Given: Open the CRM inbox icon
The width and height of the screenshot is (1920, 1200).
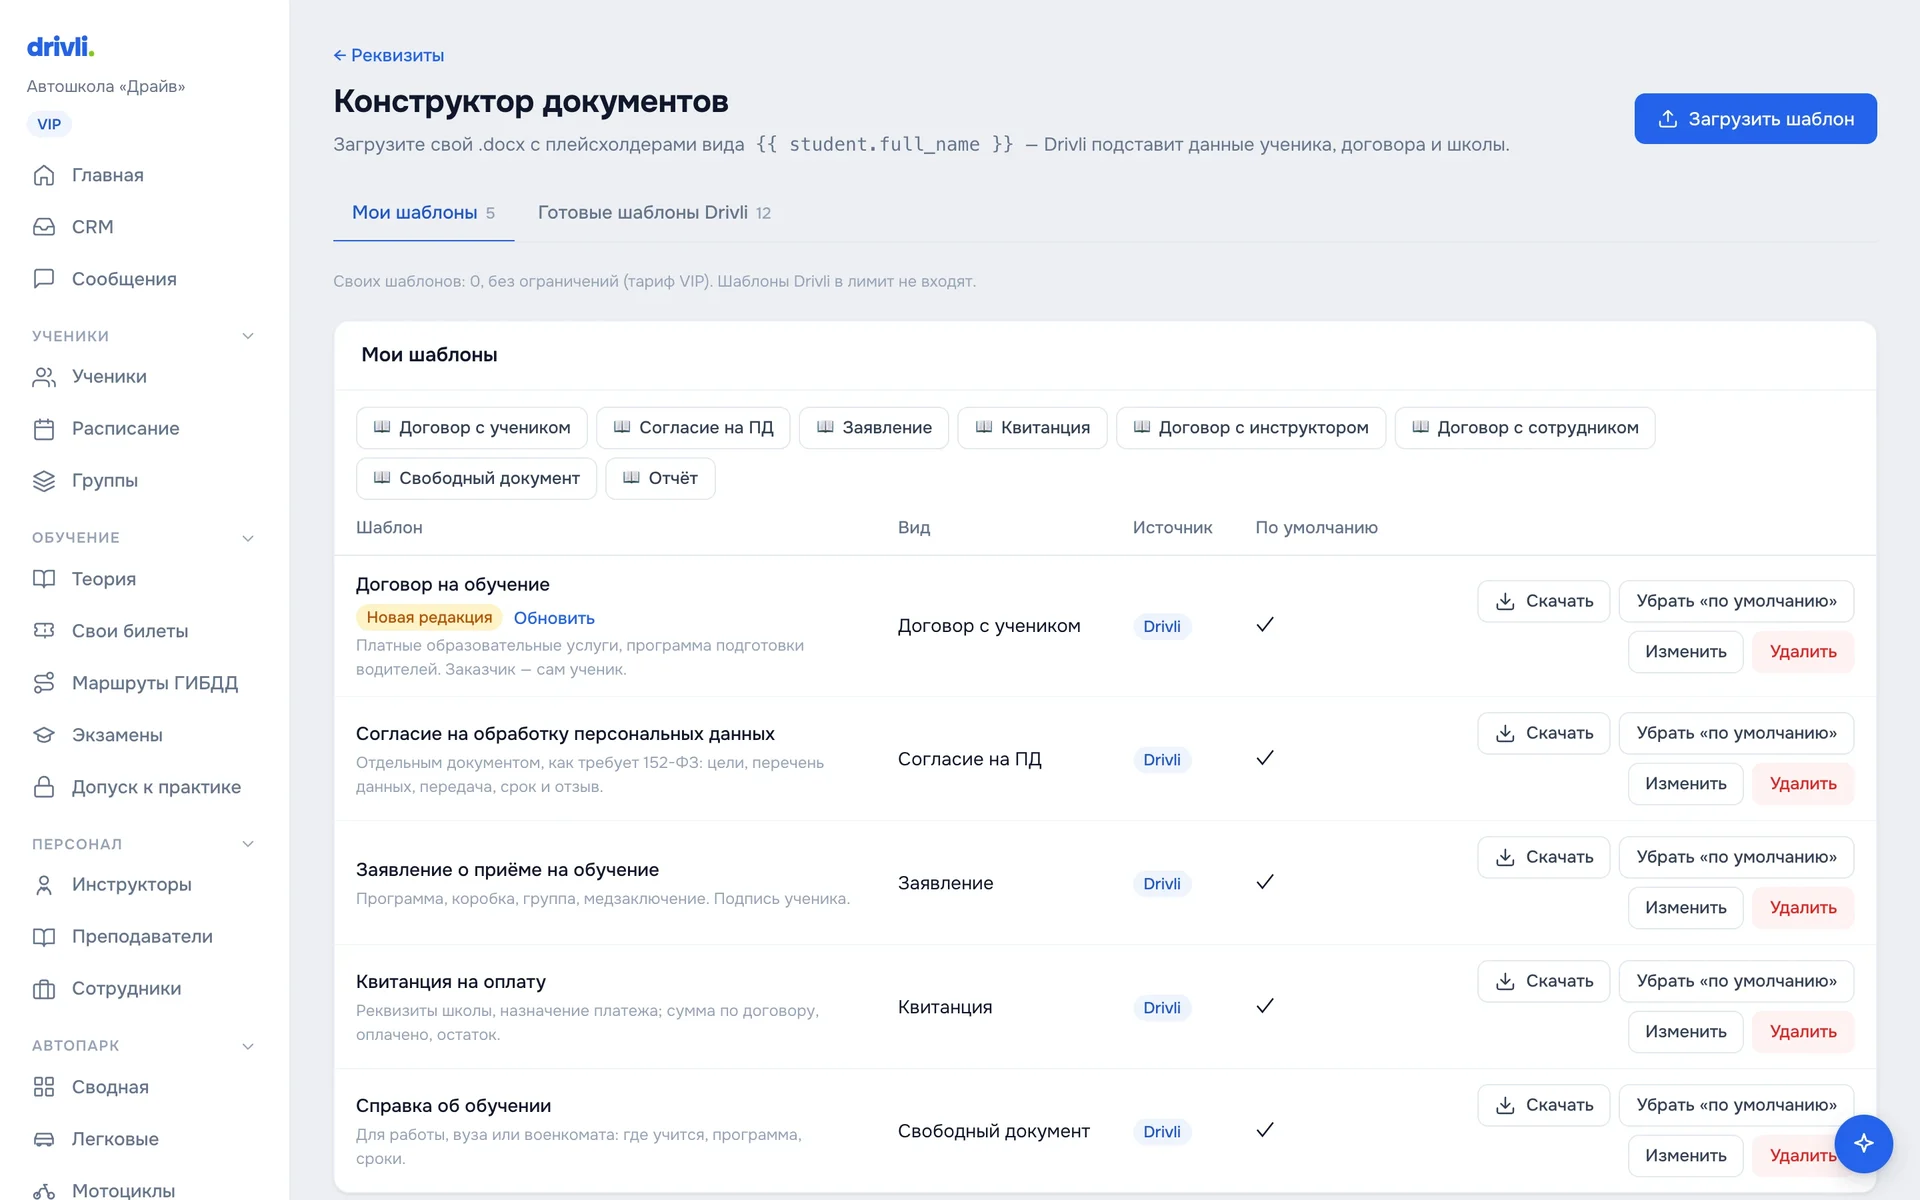Looking at the screenshot, I should tap(44, 227).
